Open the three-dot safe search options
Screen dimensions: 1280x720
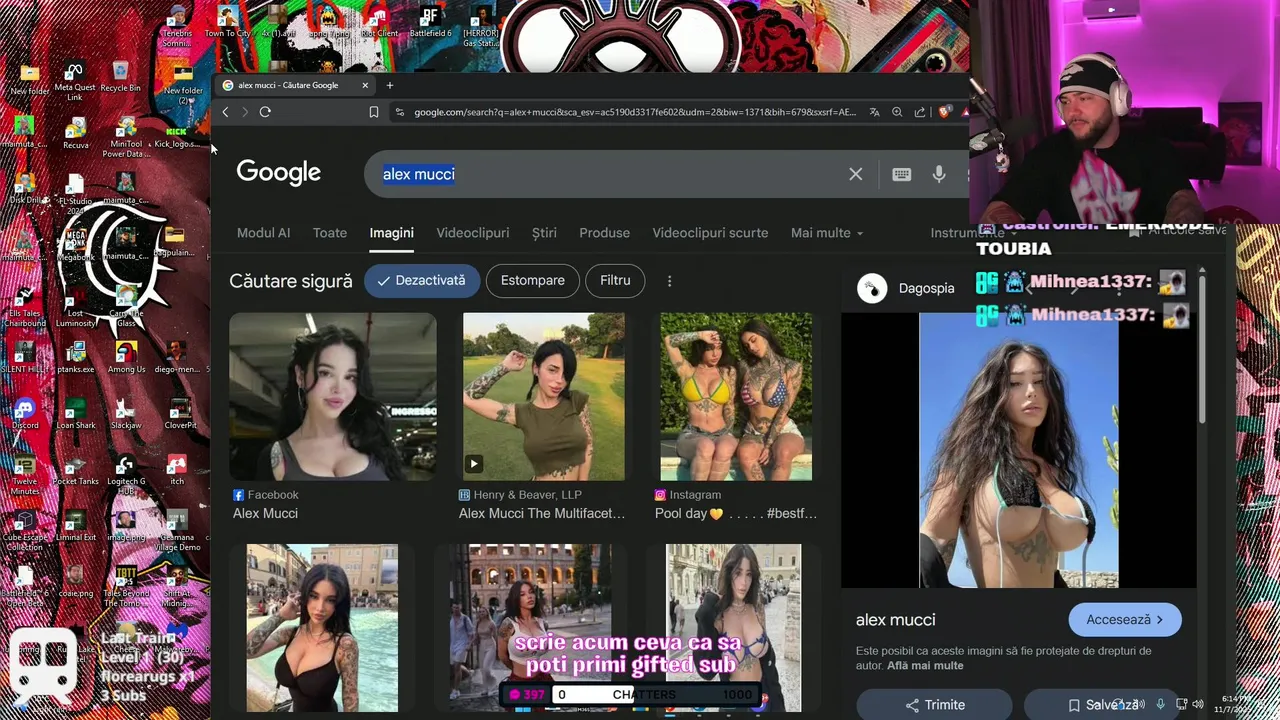(x=670, y=281)
